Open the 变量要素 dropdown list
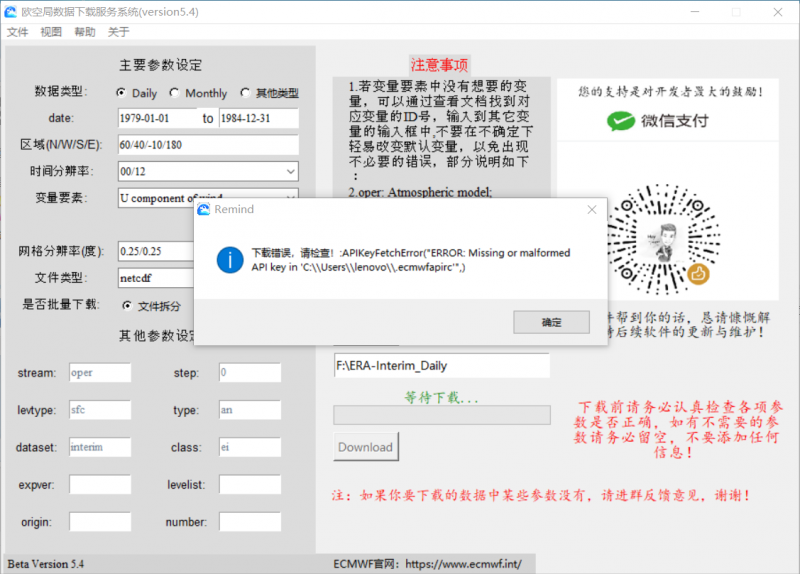This screenshot has height=574, width=800. [290, 198]
